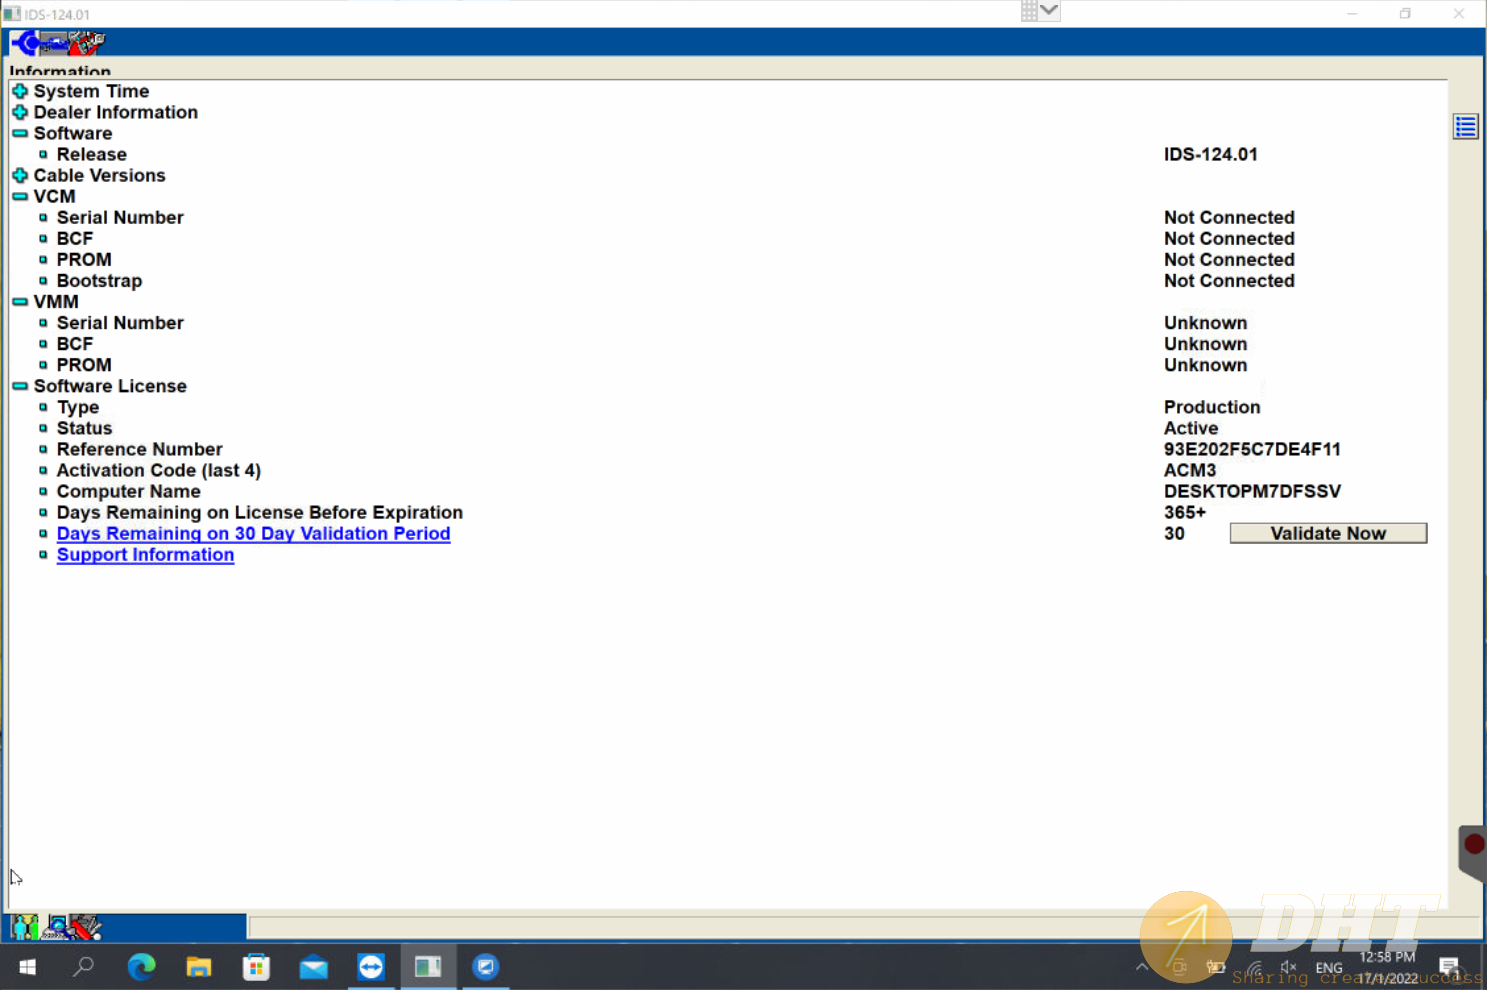Collapse the VMM section
1487x990 pixels.
point(20,302)
